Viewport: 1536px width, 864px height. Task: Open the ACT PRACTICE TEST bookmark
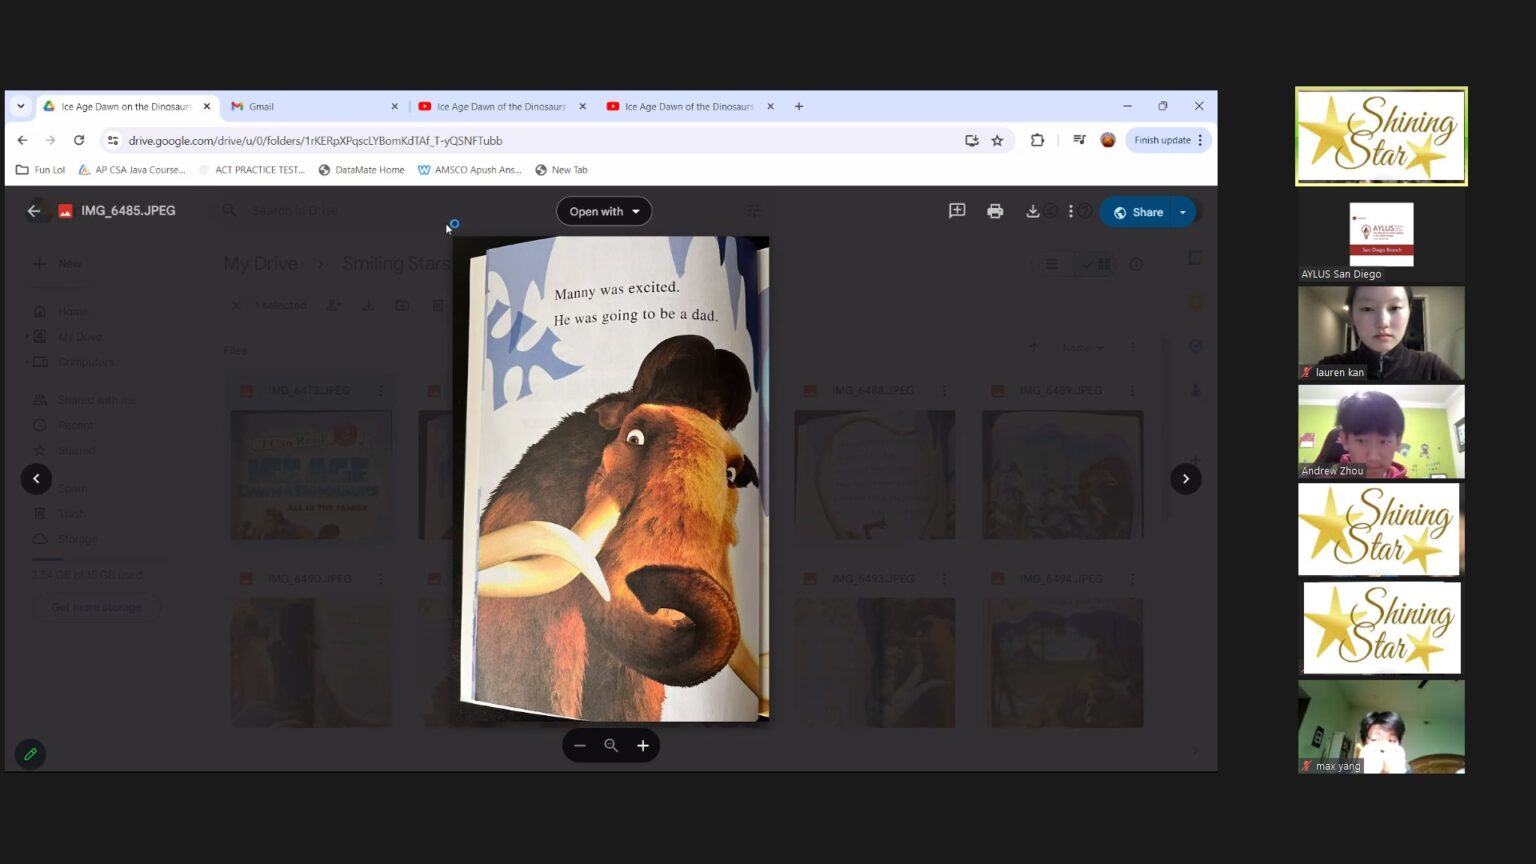(x=252, y=170)
